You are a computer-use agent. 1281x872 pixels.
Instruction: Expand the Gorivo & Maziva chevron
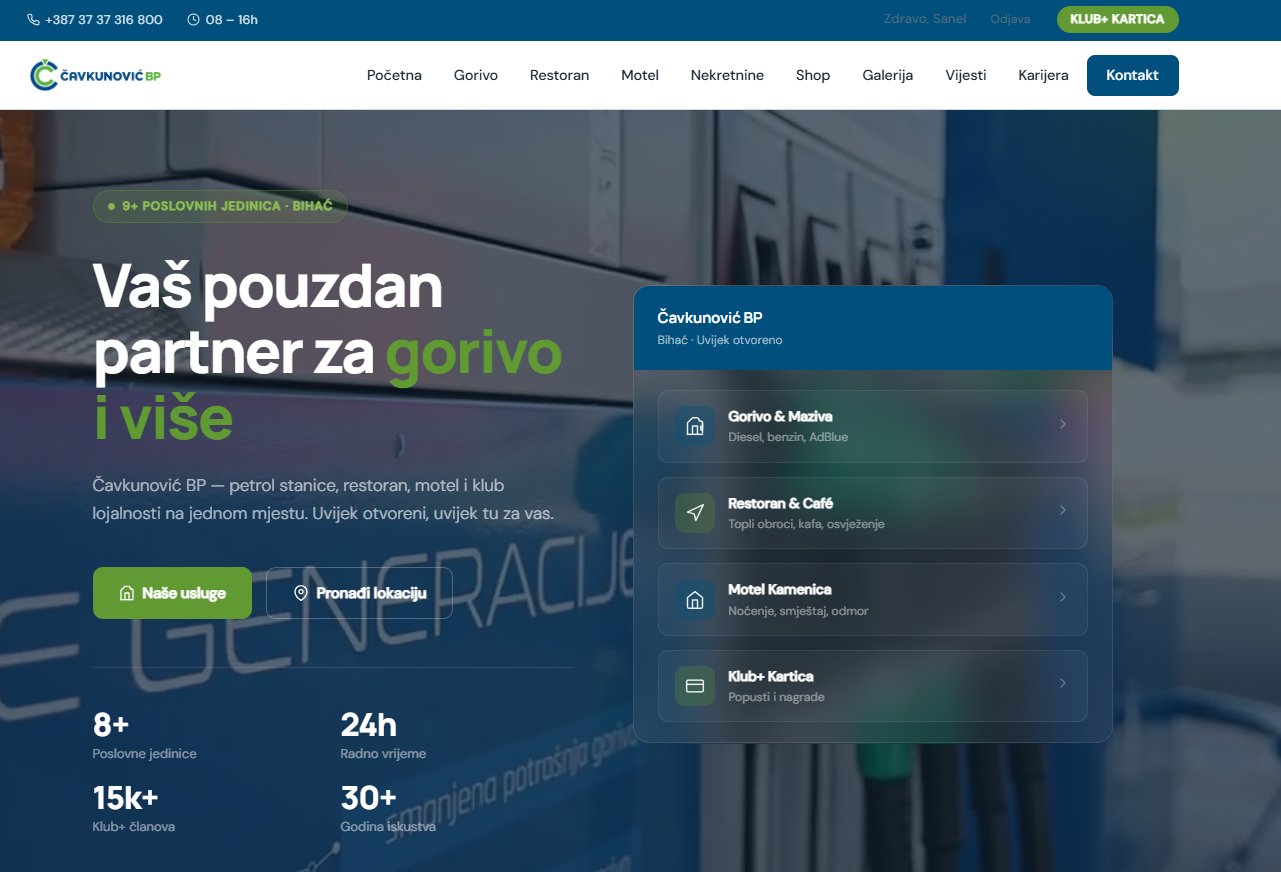(x=1062, y=424)
